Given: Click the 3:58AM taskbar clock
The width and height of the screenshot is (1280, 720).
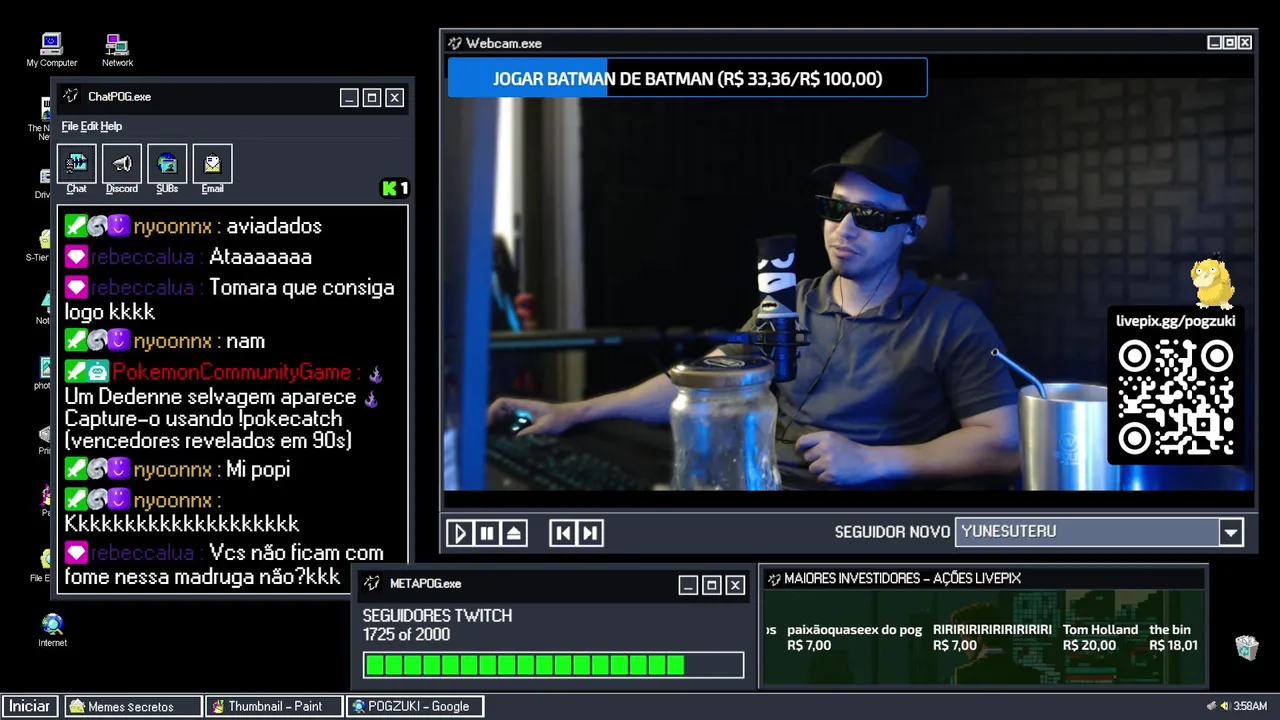Looking at the screenshot, I should 1250,706.
